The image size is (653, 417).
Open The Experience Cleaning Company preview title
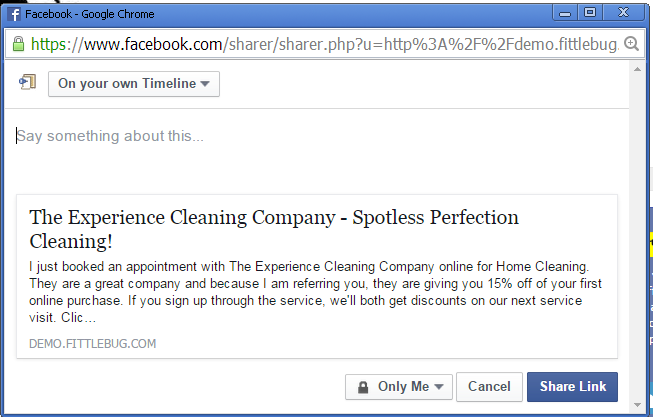pyautogui.click(x=274, y=229)
